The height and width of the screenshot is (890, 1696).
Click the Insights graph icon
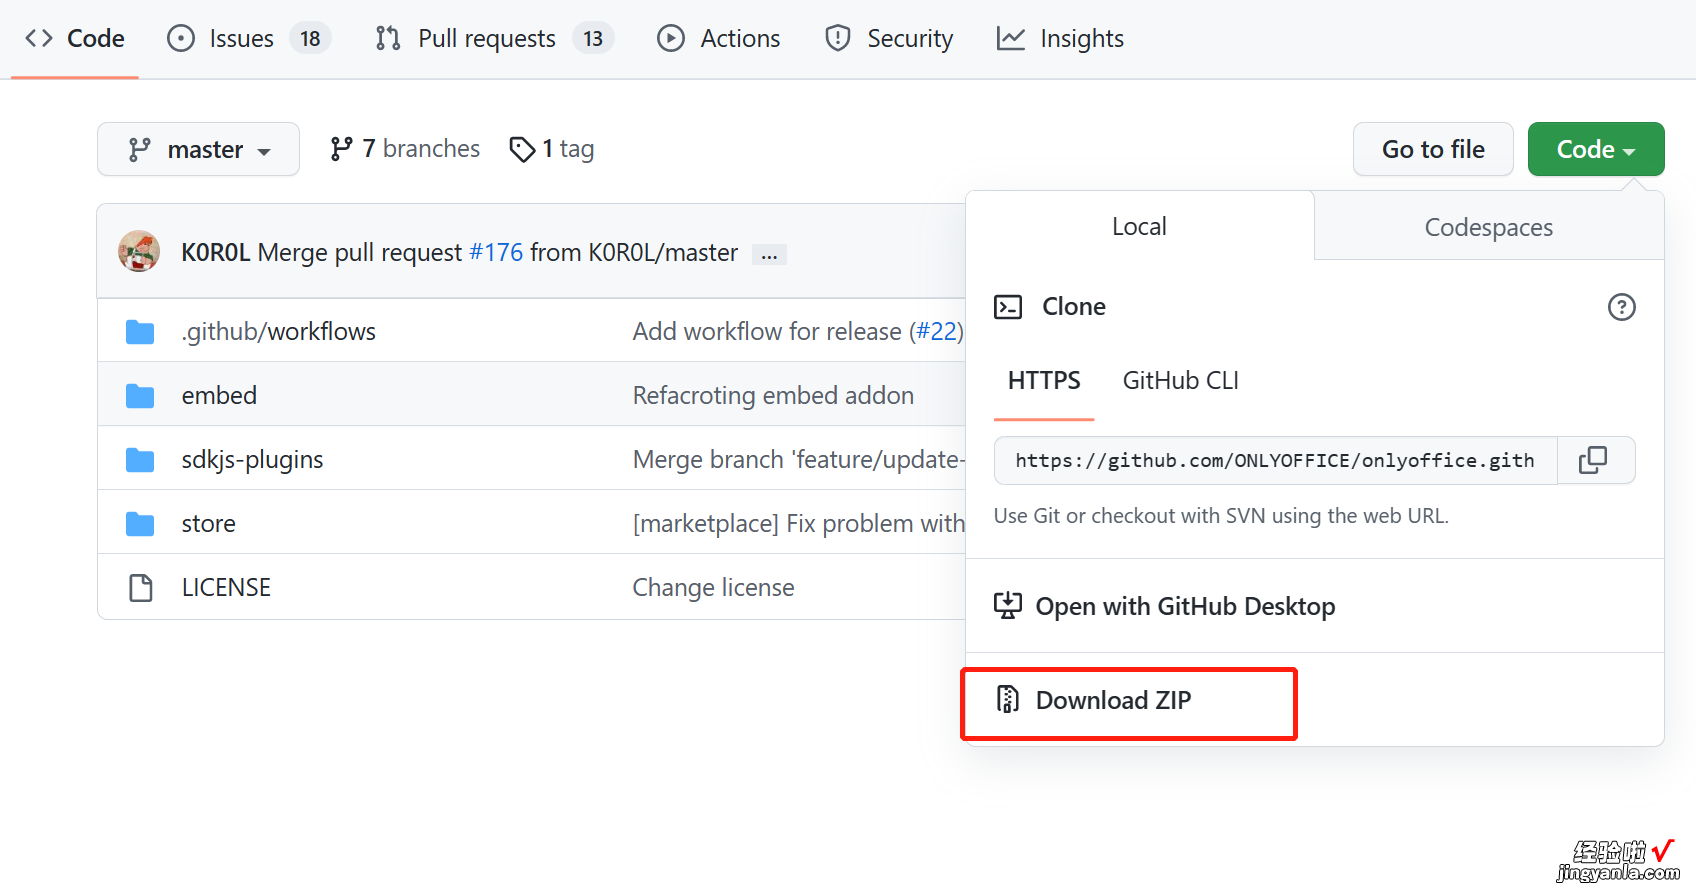tap(1011, 39)
